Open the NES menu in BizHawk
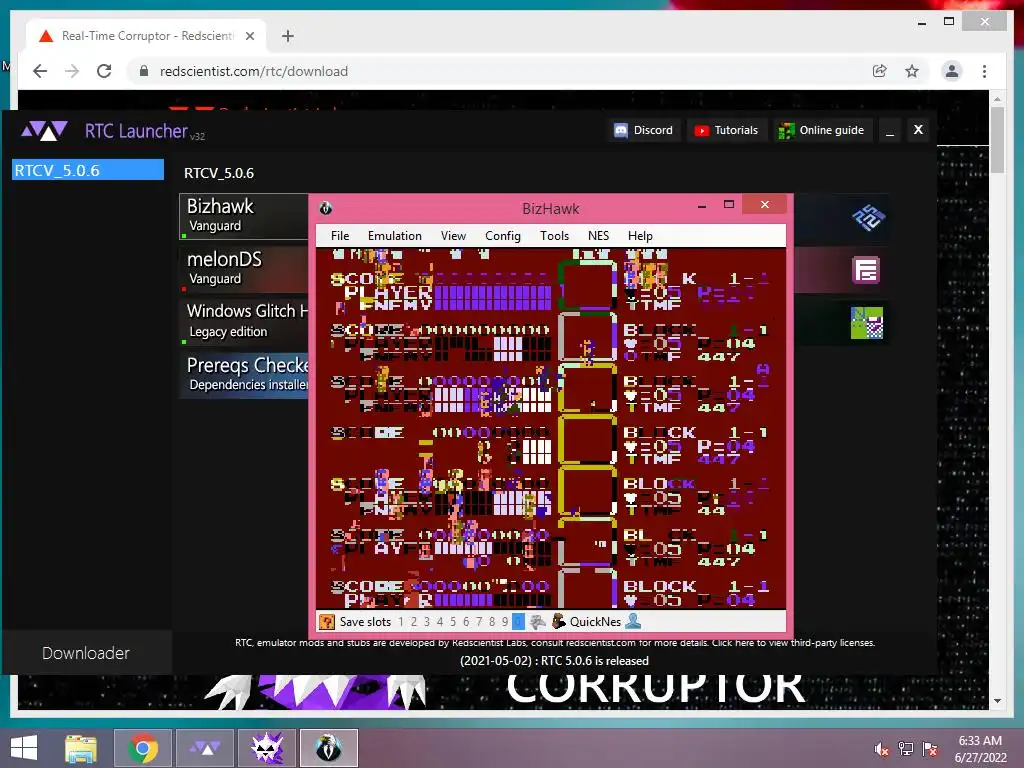 [x=598, y=236]
